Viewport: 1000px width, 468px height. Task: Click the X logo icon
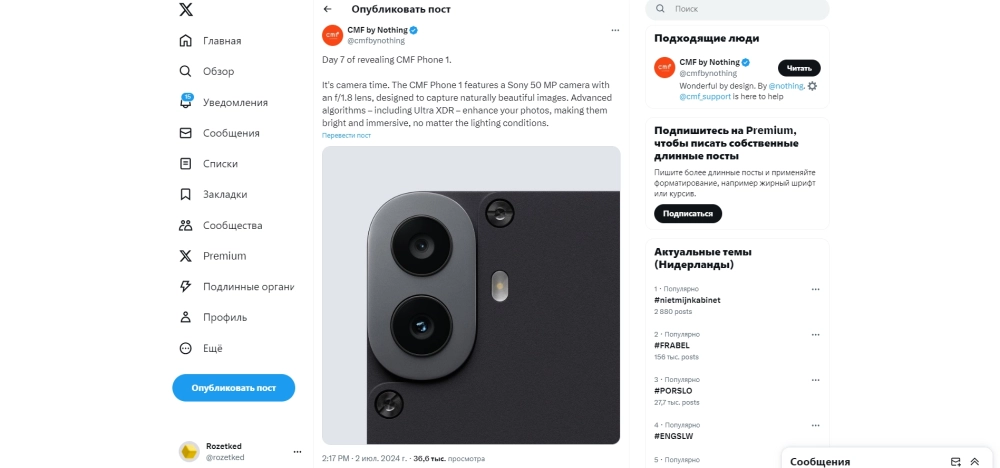(186, 10)
